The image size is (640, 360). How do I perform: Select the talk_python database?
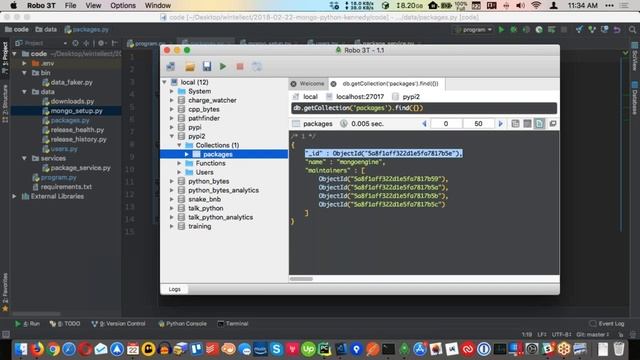click(206, 208)
